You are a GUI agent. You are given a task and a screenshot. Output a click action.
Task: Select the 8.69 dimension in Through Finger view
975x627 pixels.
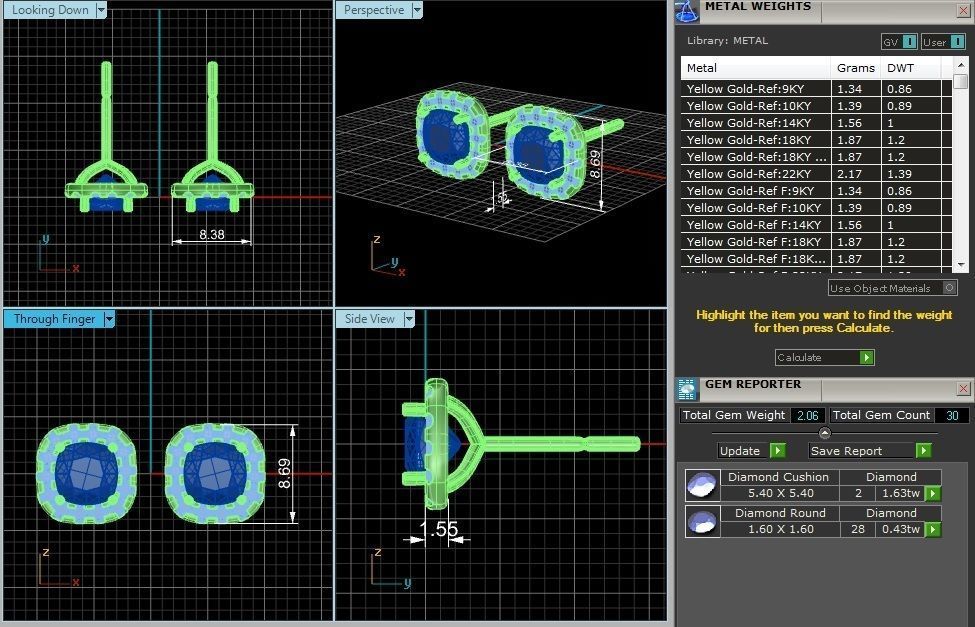[284, 473]
